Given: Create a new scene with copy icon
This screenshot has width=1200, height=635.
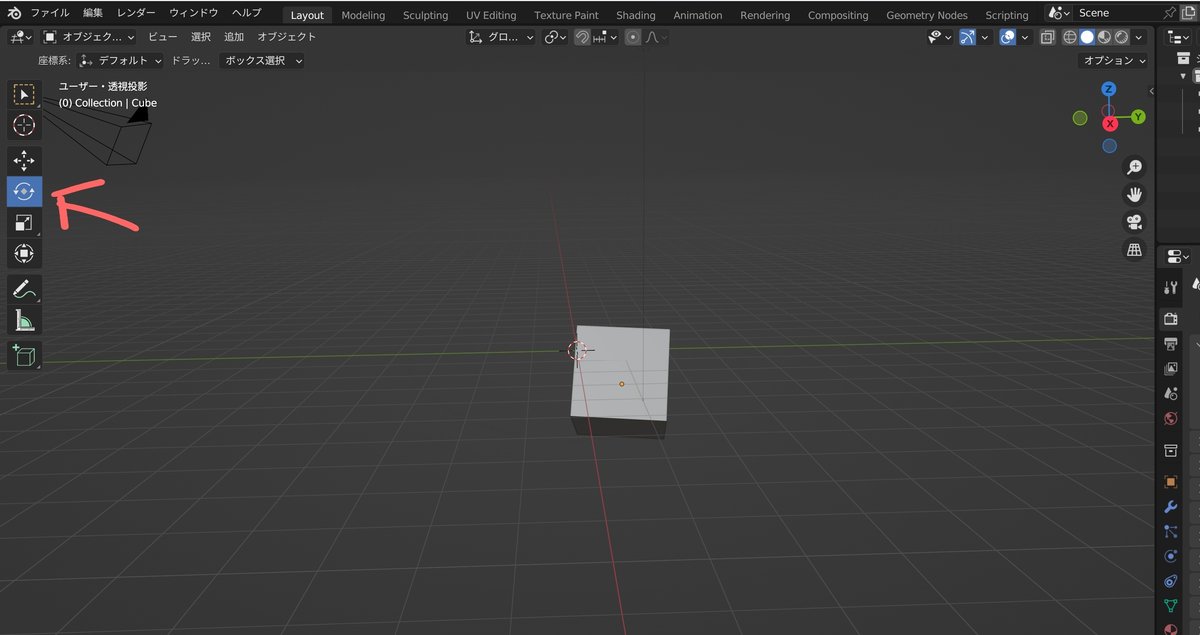Looking at the screenshot, I should tap(1189, 13).
